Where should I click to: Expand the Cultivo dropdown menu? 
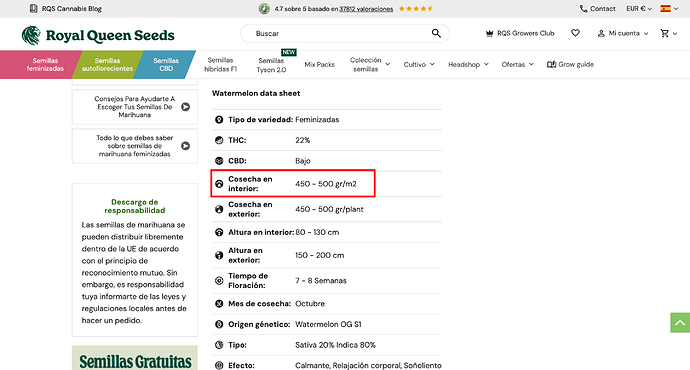pos(419,65)
